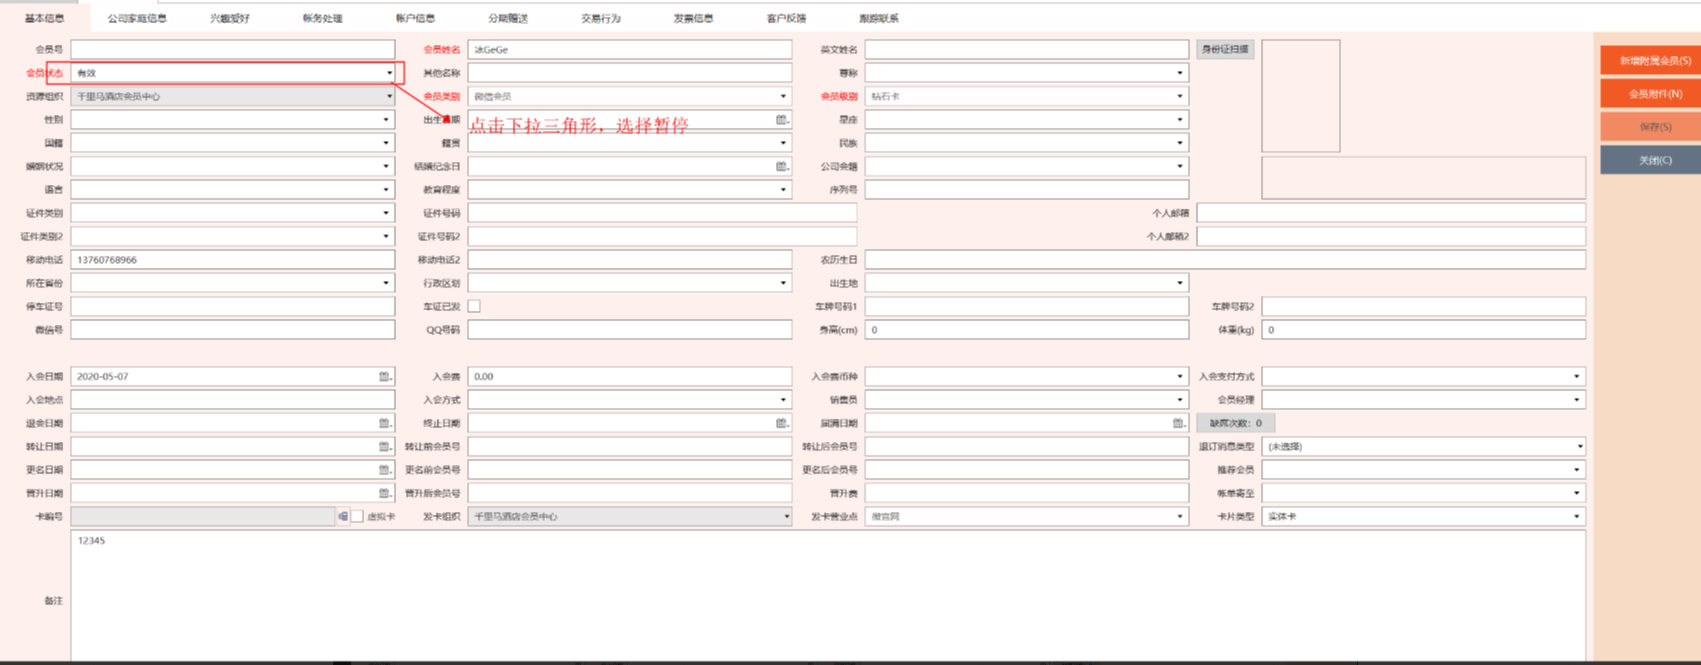Screen dimensions: 1701x665
Task: Open the 届满日期 calendar picker
Action: pyautogui.click(x=1178, y=423)
